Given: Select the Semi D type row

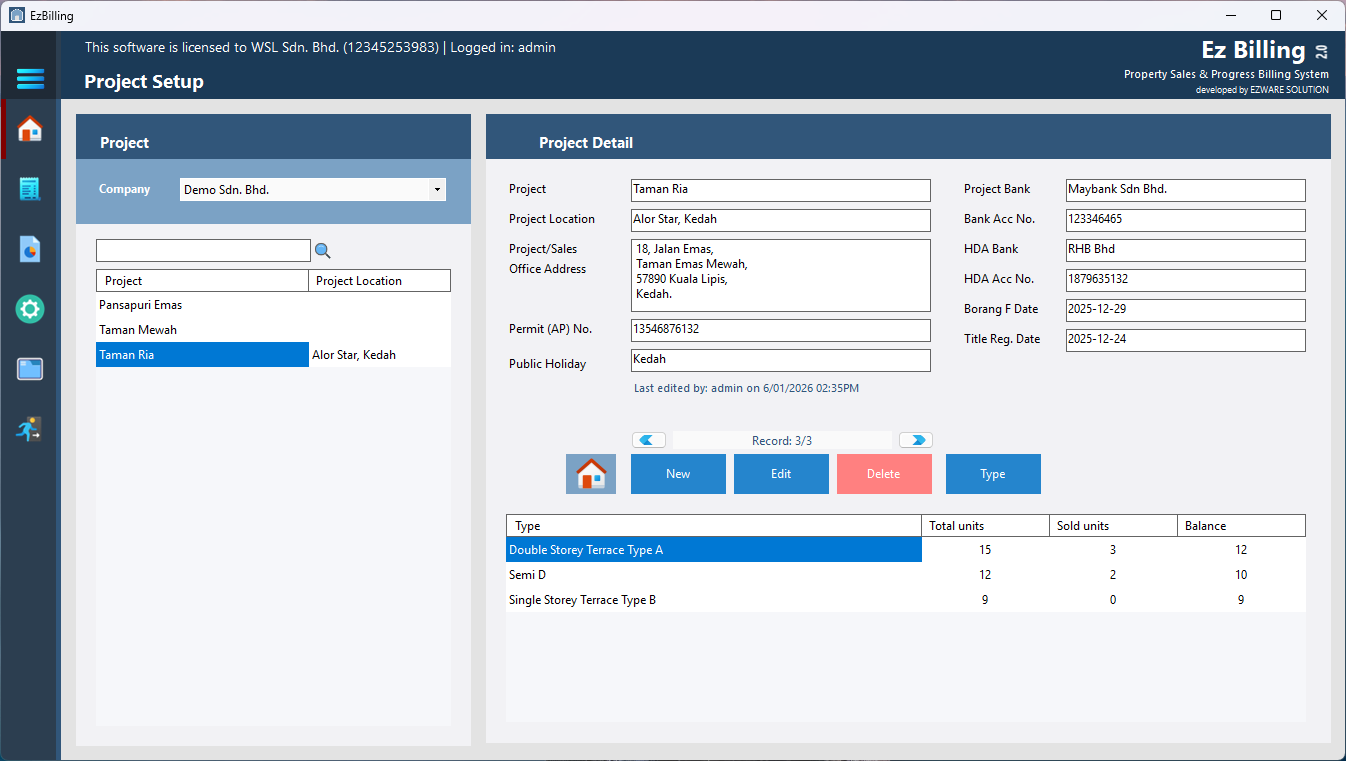Looking at the screenshot, I should point(906,575).
